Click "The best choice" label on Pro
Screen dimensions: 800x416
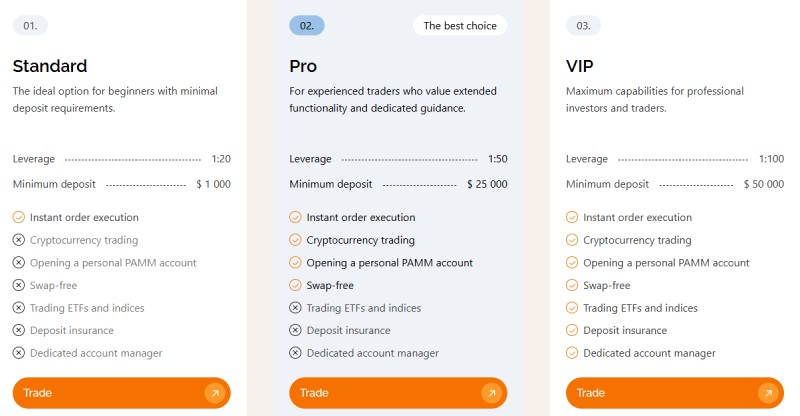tap(460, 26)
